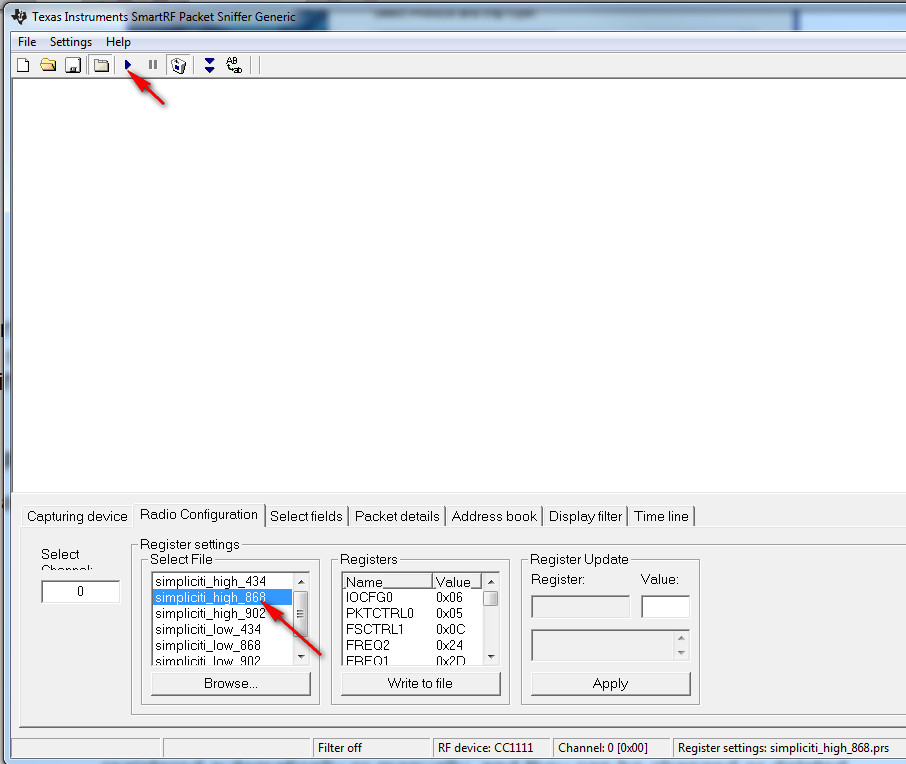Screen dimensions: 906x764
Task: Click the register description text box
Action: pyautogui.click(x=603, y=646)
